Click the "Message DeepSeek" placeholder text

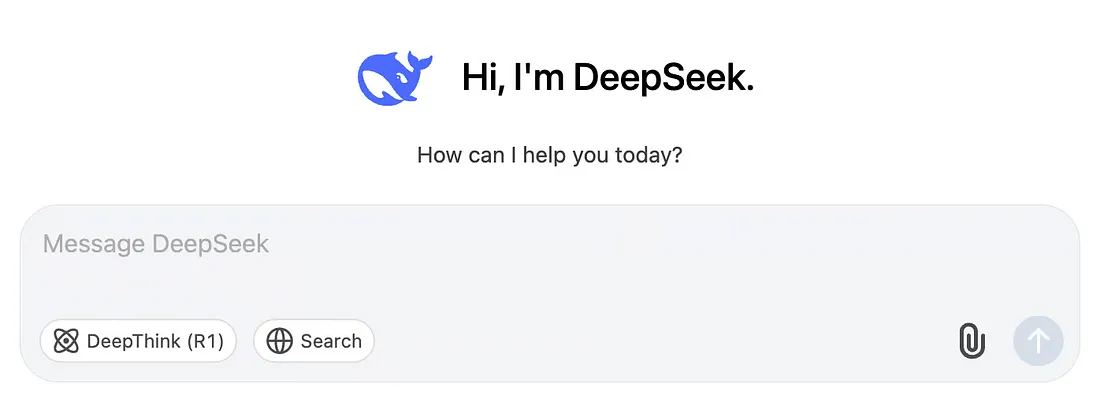tap(156, 244)
